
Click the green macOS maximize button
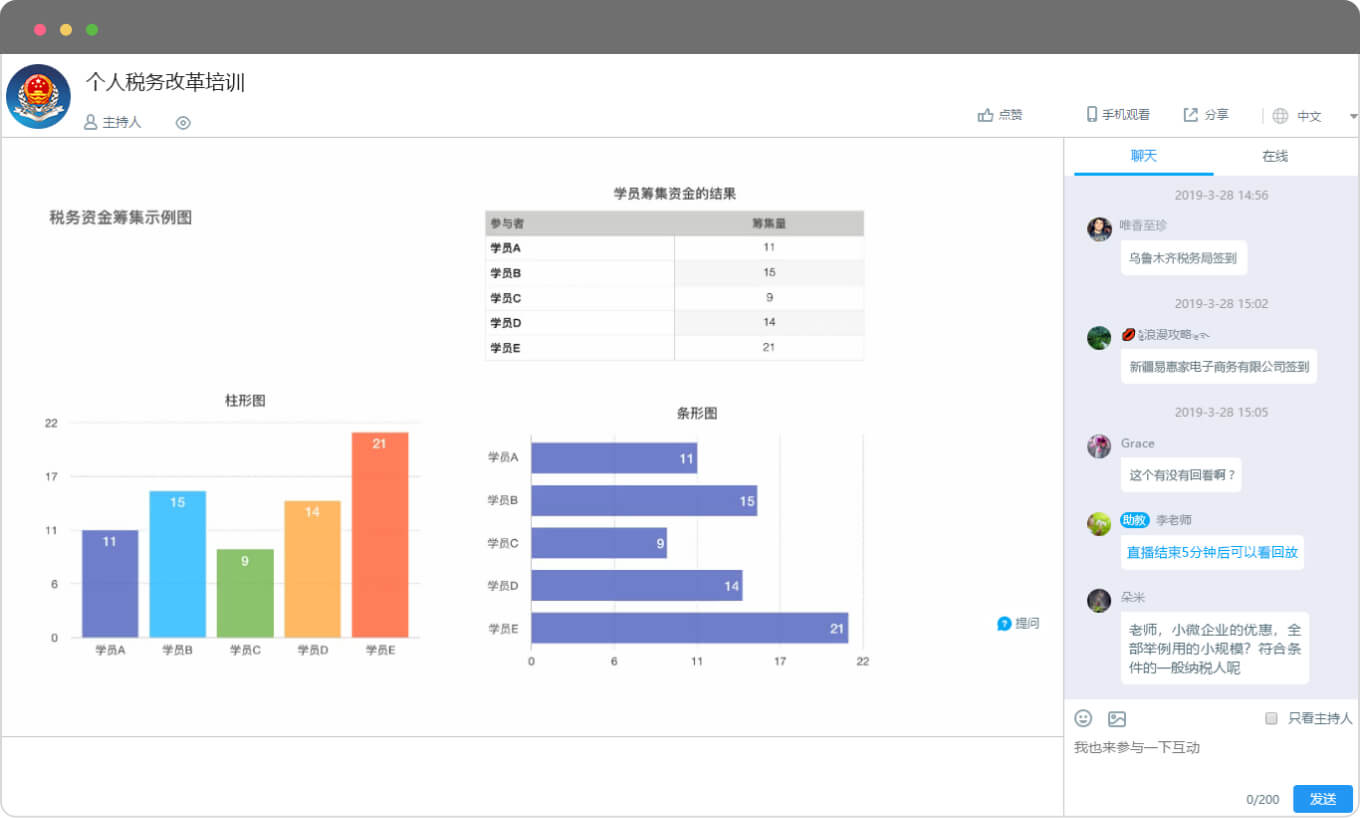[x=92, y=29]
